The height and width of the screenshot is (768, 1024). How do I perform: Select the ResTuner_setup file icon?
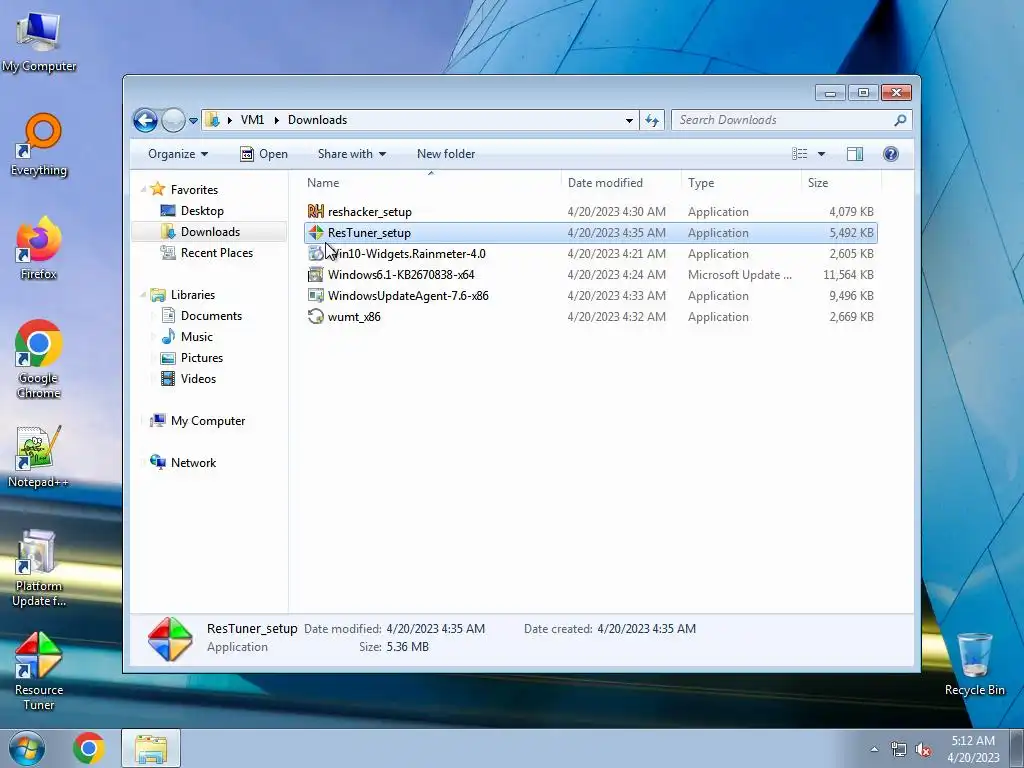pos(316,232)
